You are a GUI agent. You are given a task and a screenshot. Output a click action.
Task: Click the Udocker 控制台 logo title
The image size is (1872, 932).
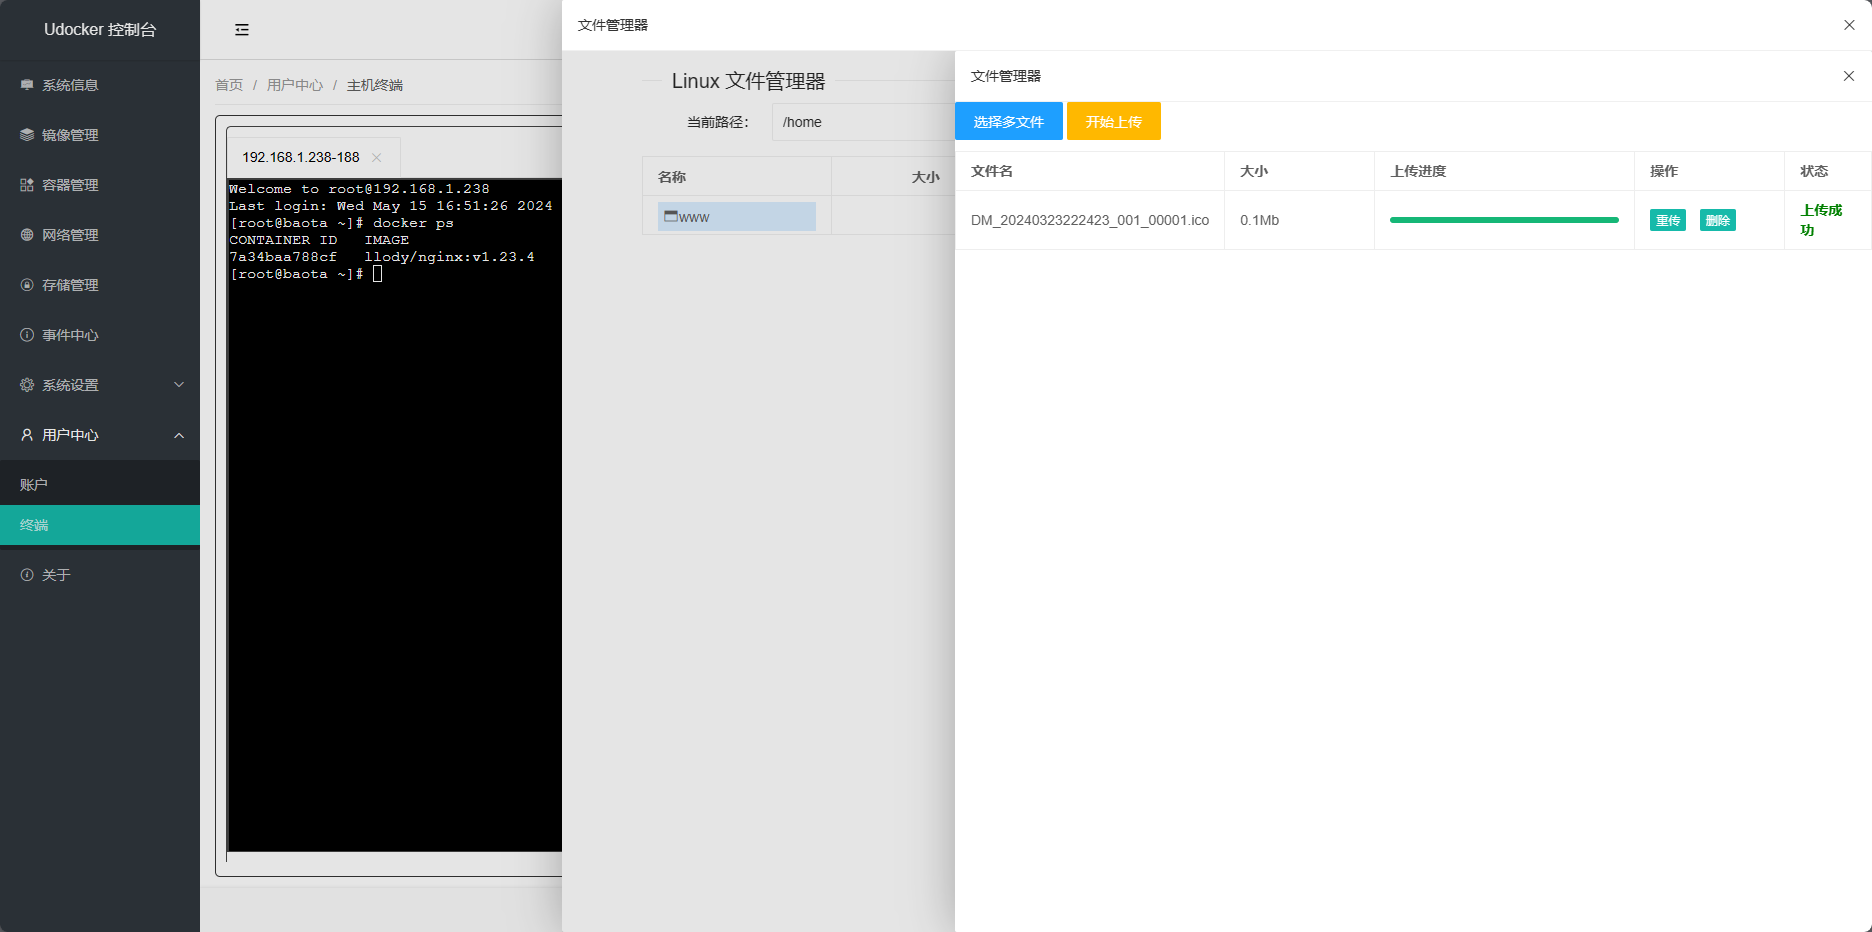[100, 30]
